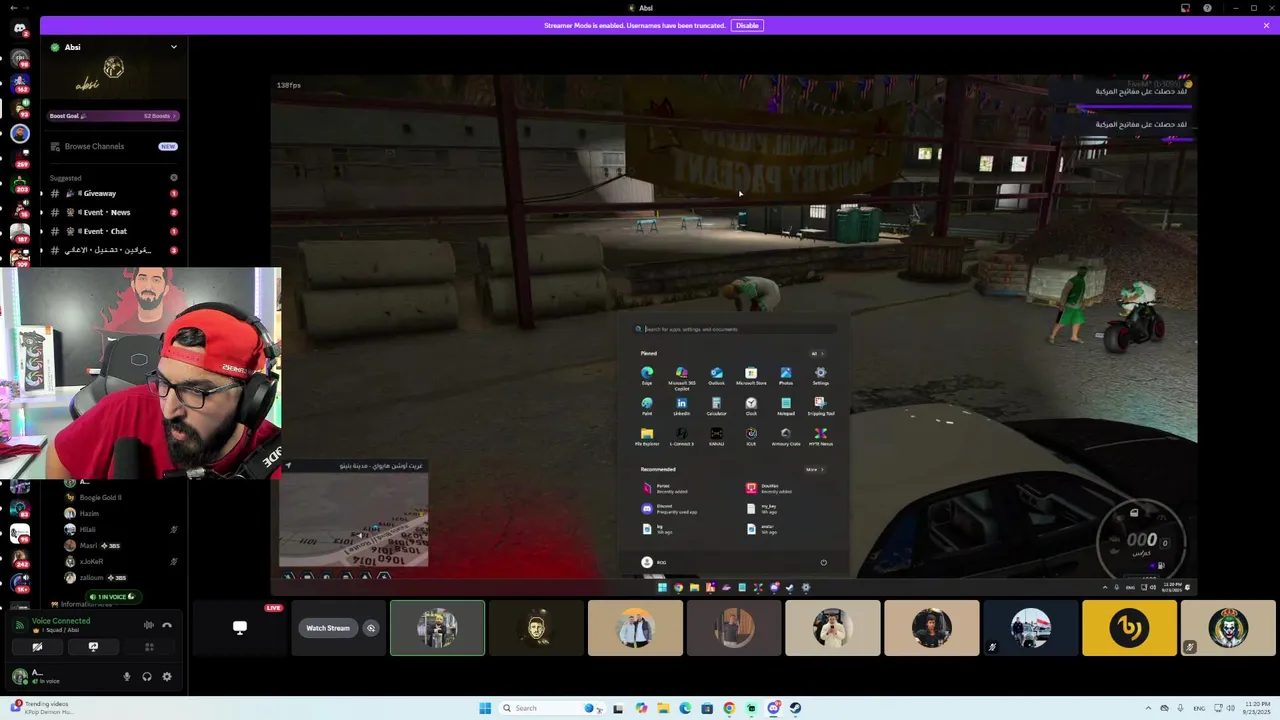Viewport: 1280px width, 720px height.
Task: Open Chrome from the Windows taskbar
Action: pos(729,708)
